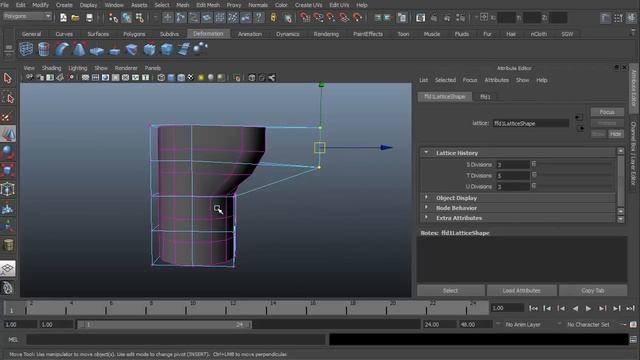Expand the Object Display section
Image resolution: width=640 pixels, height=360 pixels.
[x=427, y=198]
